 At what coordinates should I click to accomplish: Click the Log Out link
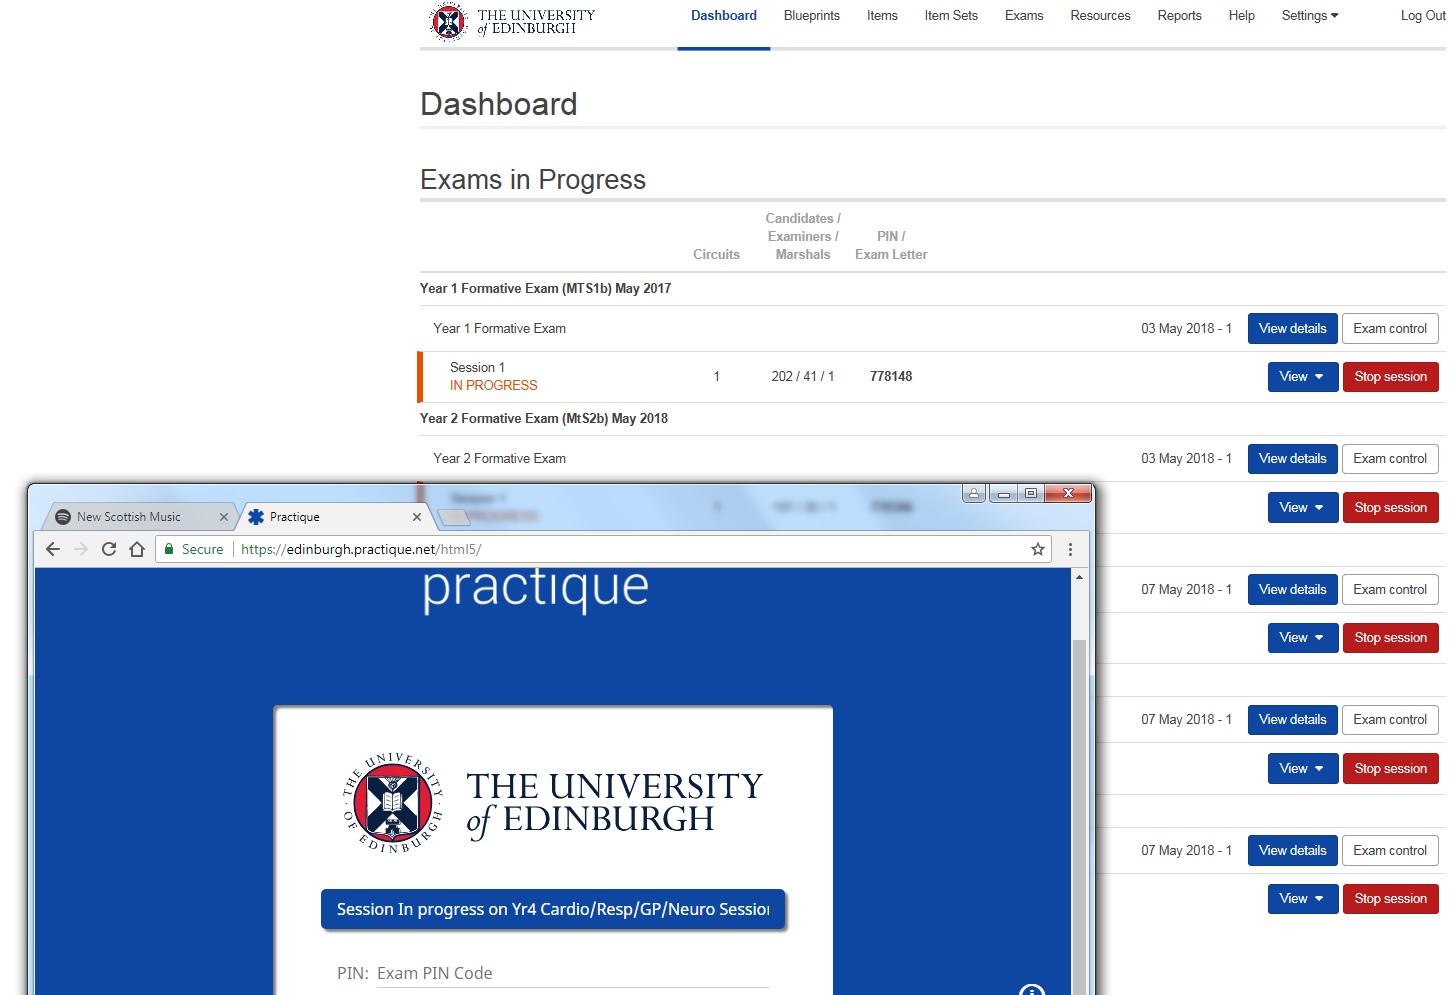coord(1423,16)
